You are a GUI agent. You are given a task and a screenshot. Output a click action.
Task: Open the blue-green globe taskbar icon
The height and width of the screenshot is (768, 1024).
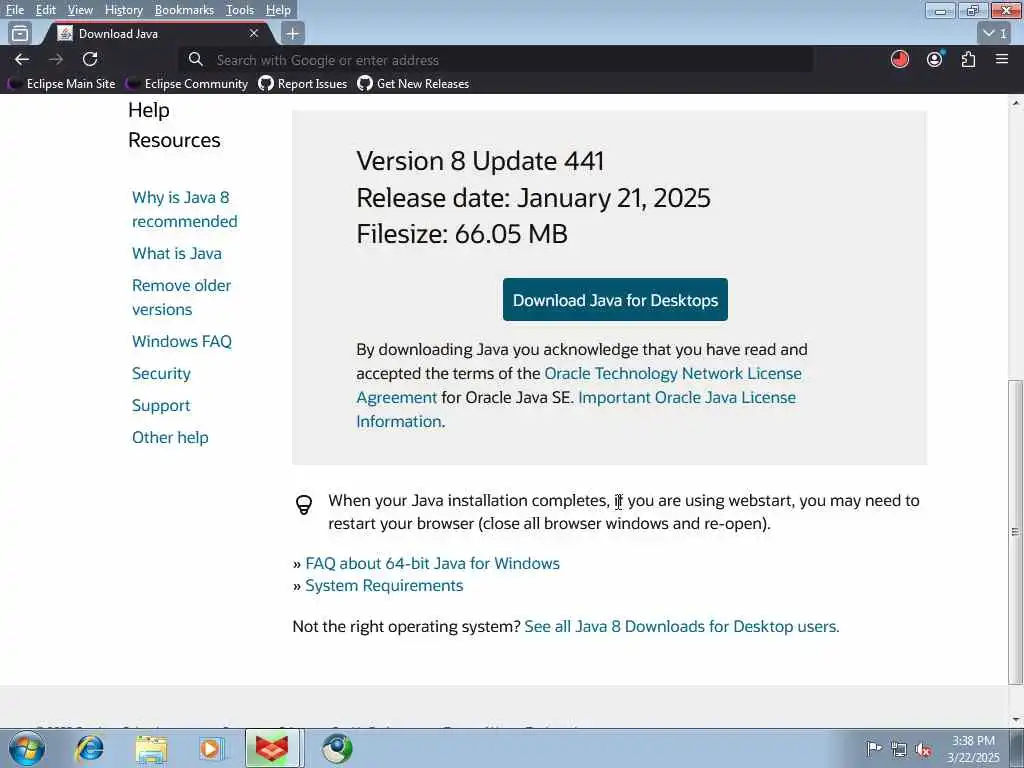[337, 748]
